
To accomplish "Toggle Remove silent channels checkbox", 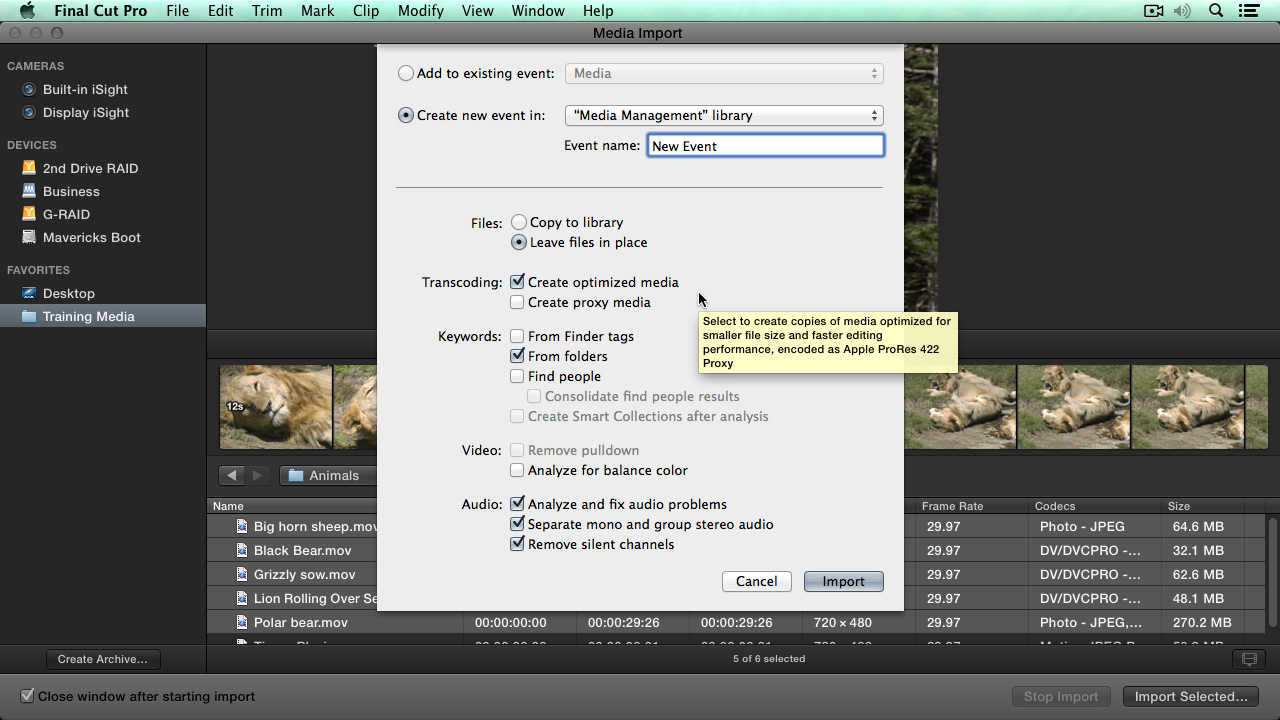I will click(x=517, y=544).
